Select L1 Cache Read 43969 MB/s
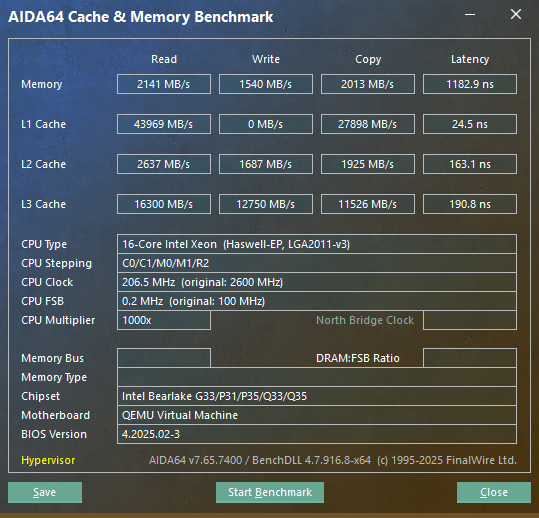This screenshot has width=539, height=518. click(164, 124)
